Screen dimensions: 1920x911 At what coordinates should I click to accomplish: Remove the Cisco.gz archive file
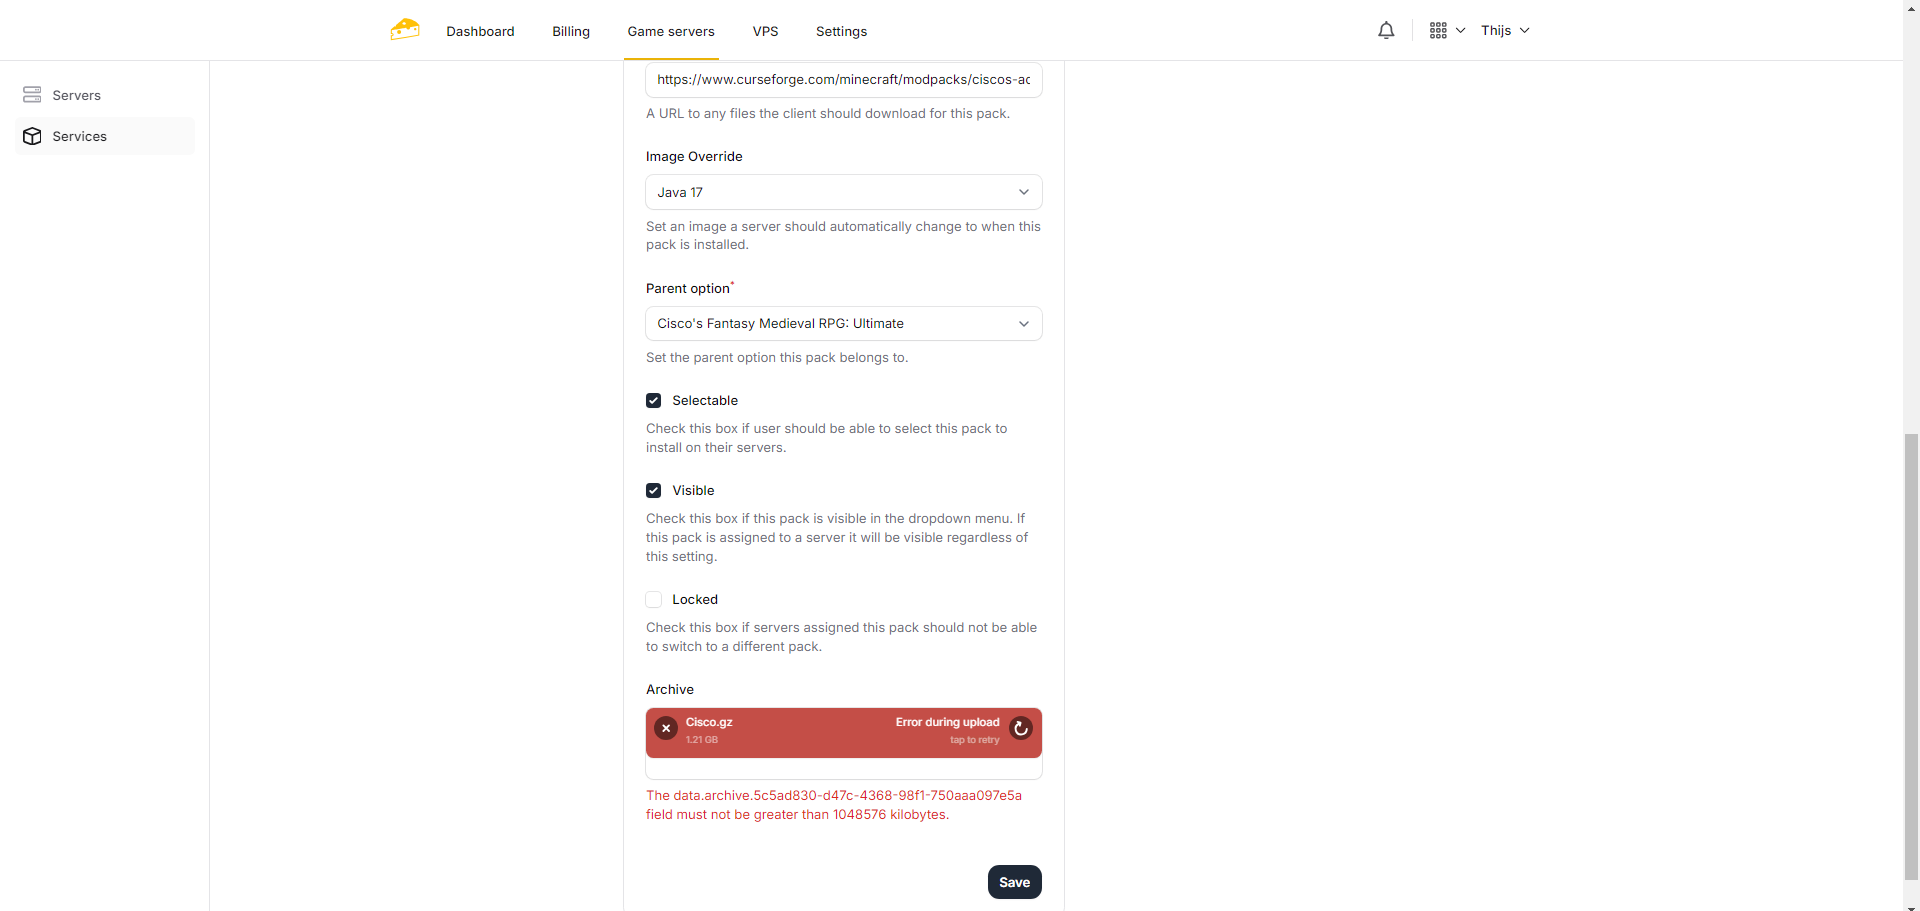pyautogui.click(x=666, y=729)
